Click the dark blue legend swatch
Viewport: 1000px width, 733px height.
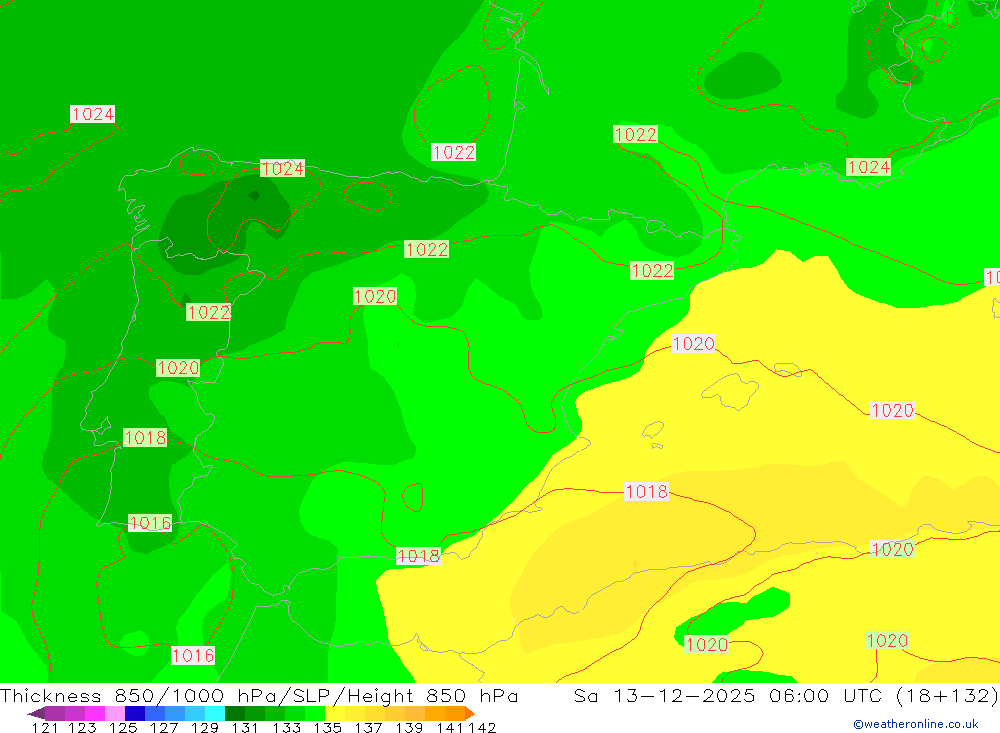135,713
